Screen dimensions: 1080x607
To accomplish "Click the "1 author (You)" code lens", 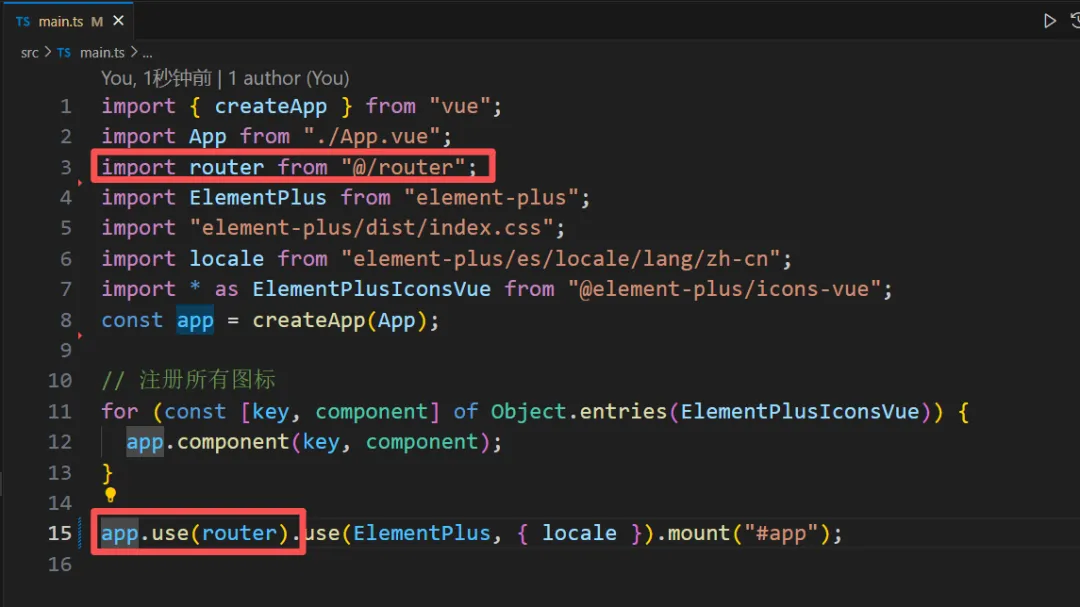I will tap(289, 78).
